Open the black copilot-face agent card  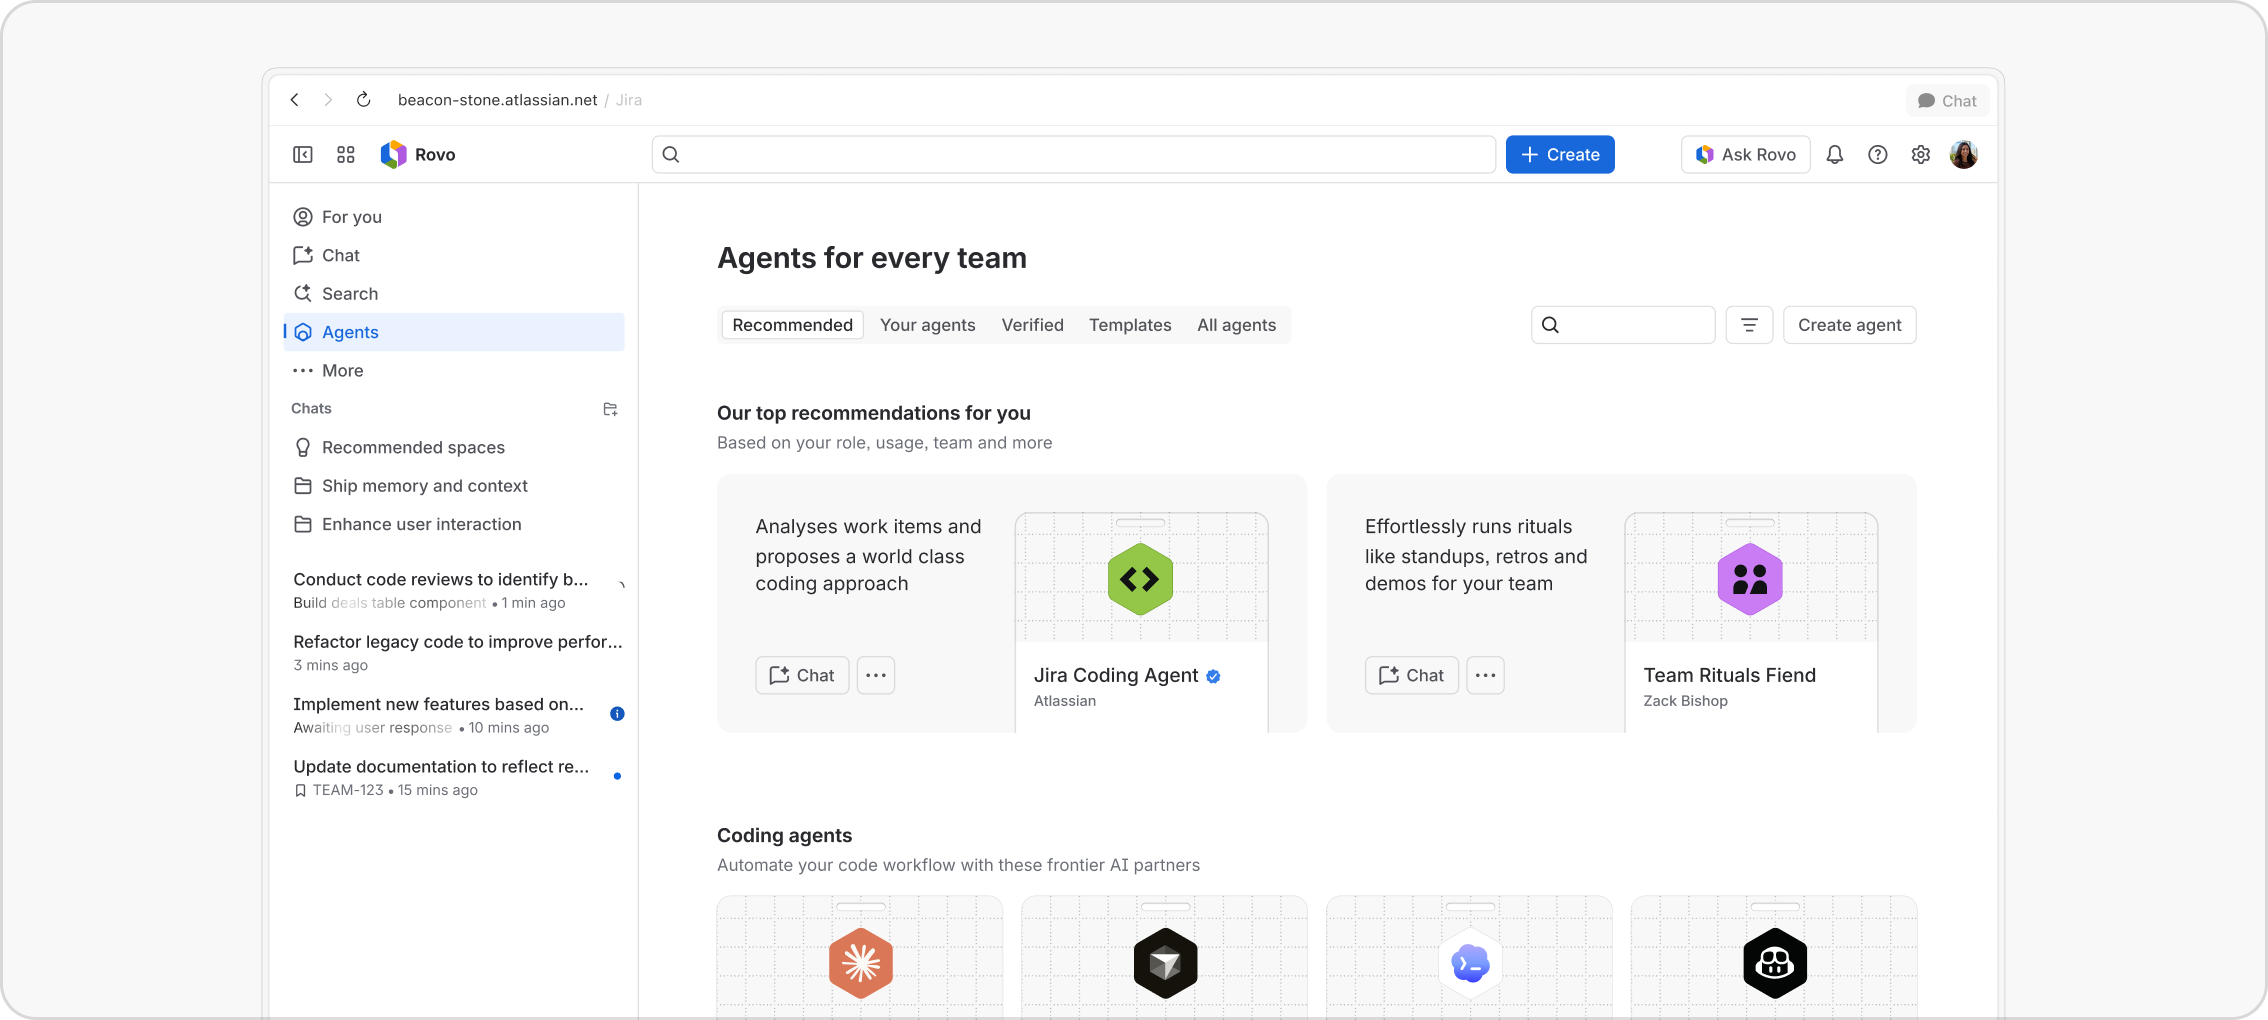pyautogui.click(x=1774, y=958)
